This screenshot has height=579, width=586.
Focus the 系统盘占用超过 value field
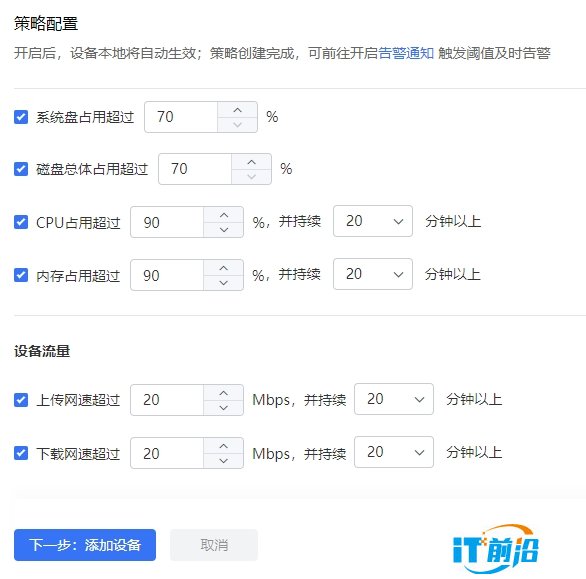click(x=181, y=117)
